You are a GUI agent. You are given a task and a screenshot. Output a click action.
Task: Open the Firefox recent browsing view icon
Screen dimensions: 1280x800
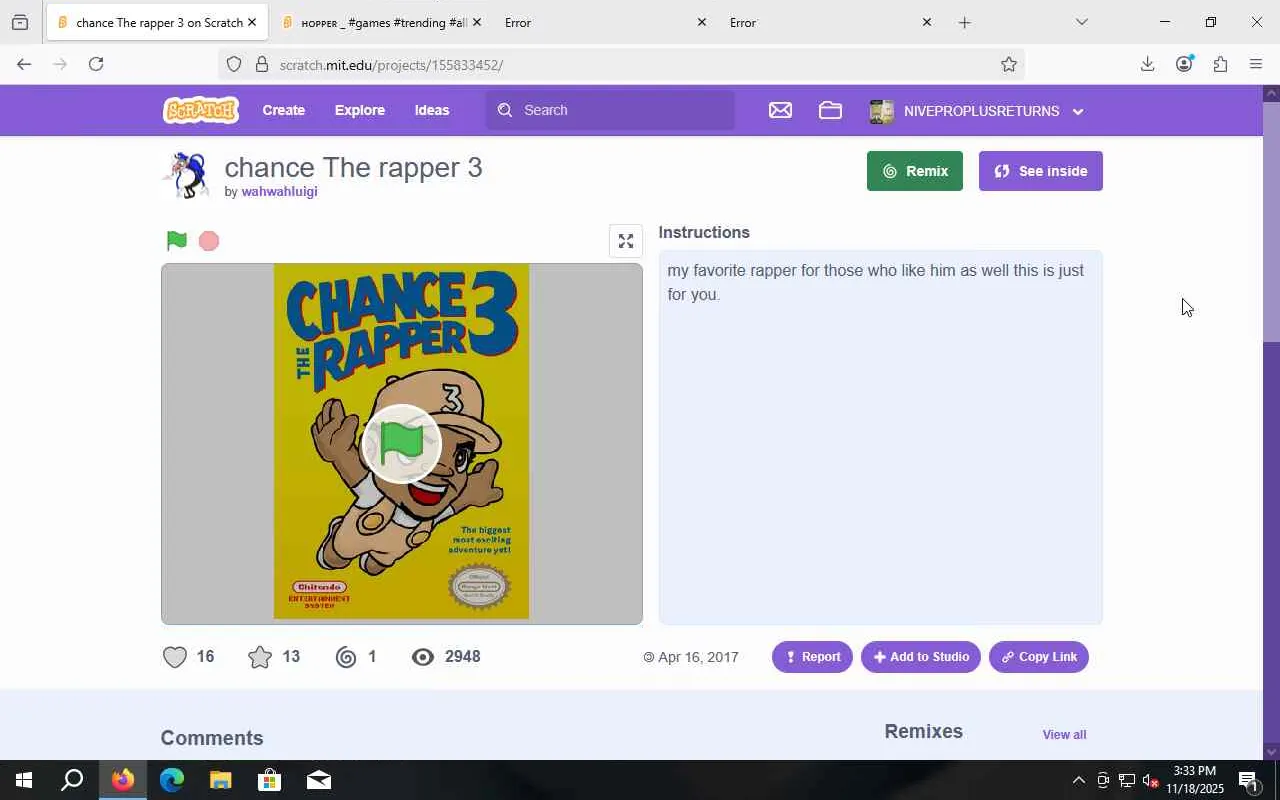[x=20, y=22]
